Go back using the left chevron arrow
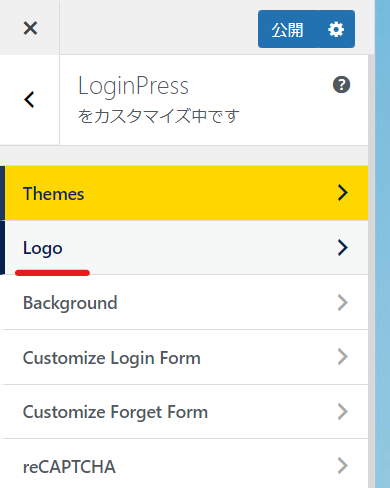The height and width of the screenshot is (488, 390). [29, 99]
